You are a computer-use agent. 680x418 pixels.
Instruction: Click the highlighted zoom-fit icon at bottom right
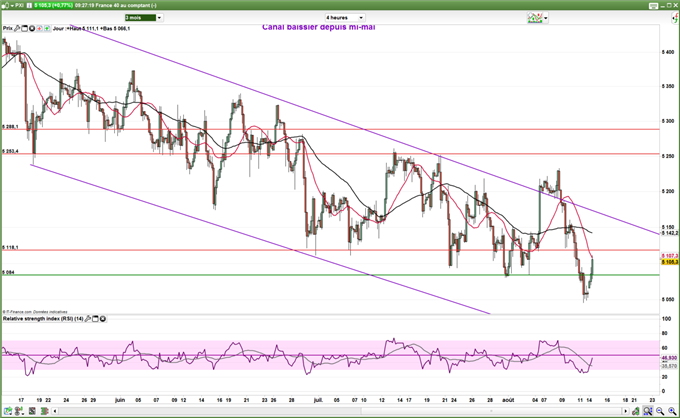(x=648, y=411)
